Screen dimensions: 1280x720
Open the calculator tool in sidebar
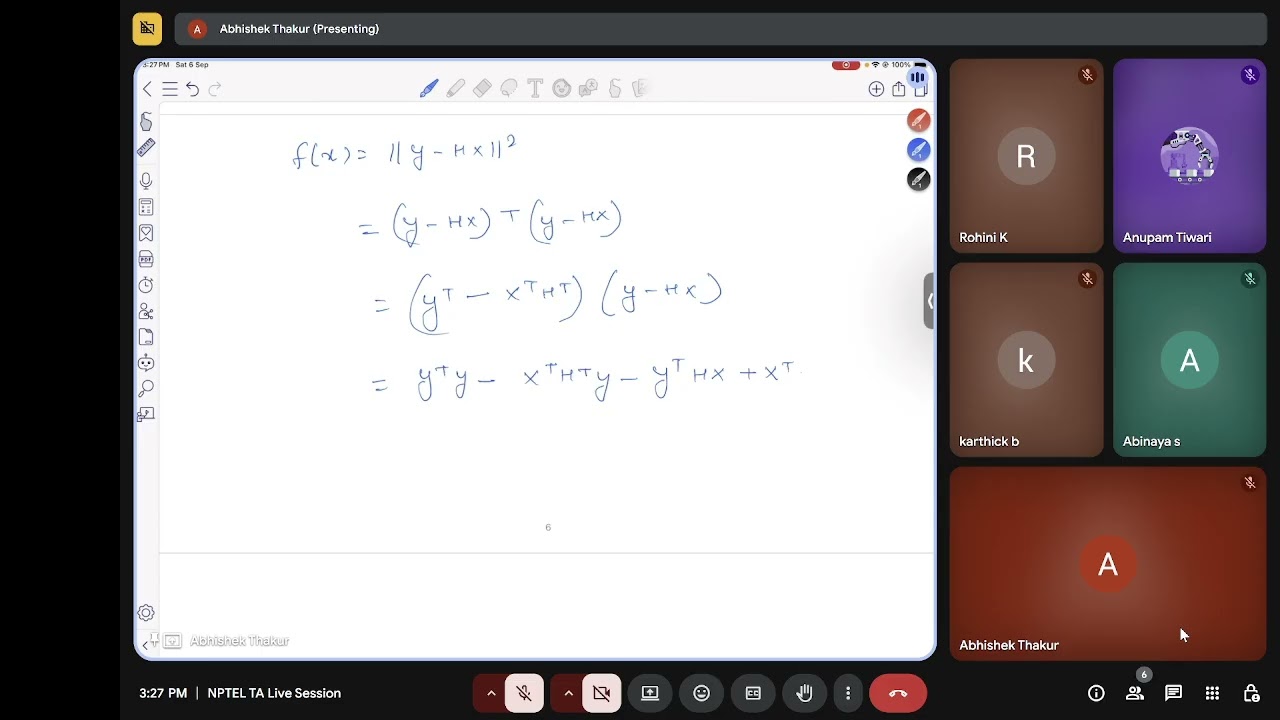[146, 207]
